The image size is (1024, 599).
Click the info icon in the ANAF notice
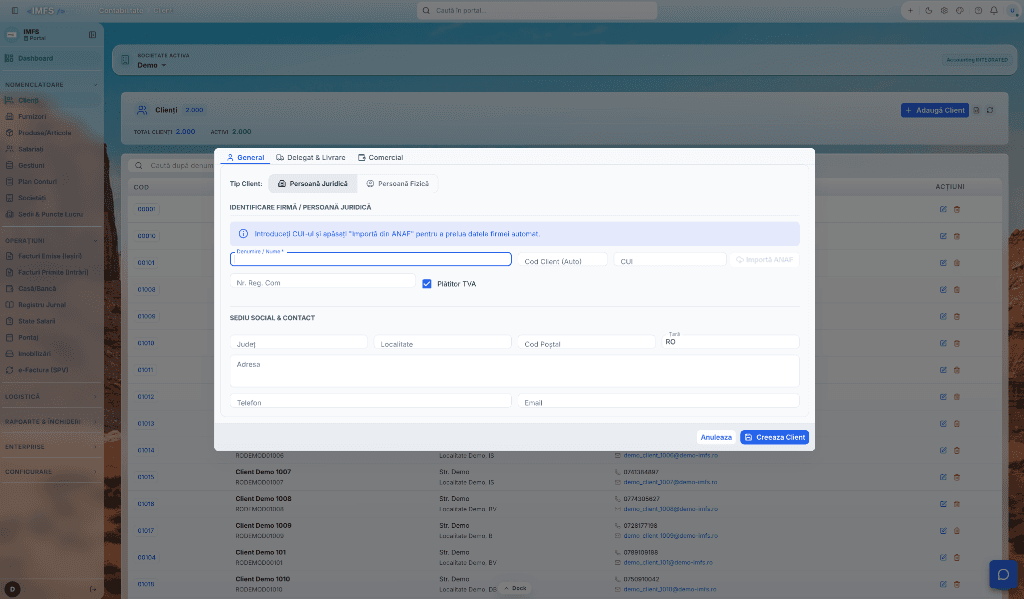[243, 233]
